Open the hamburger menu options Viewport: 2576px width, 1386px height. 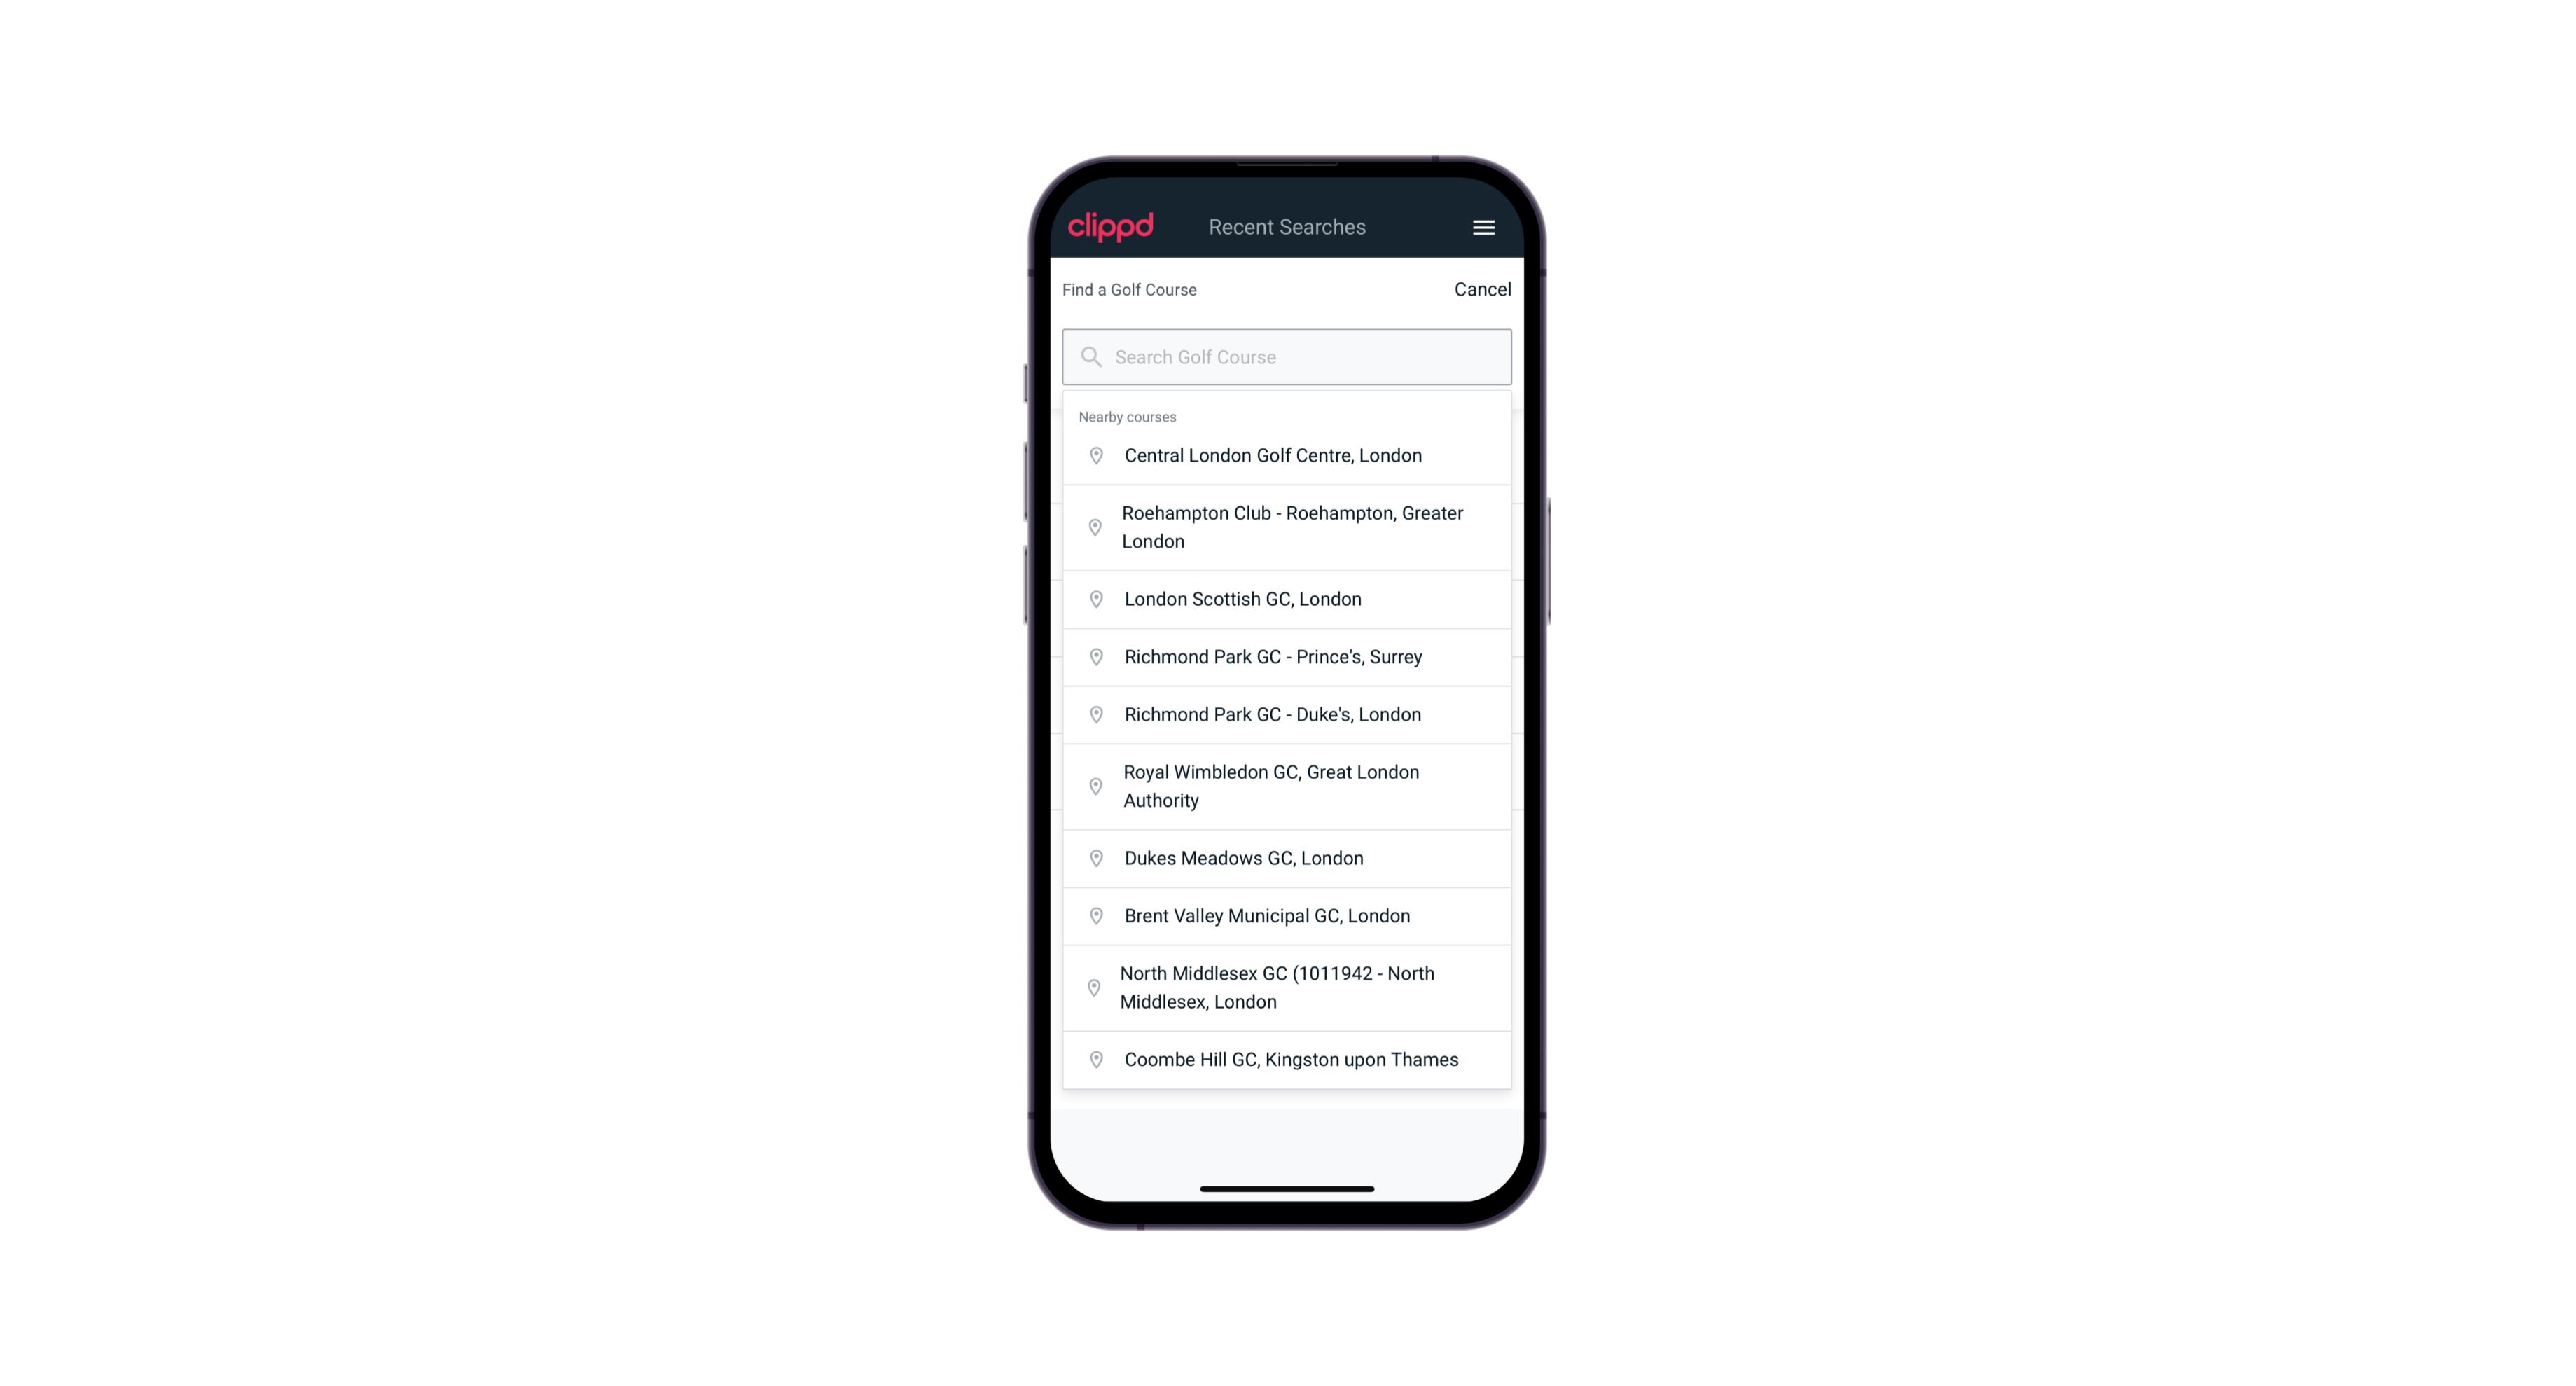(1483, 226)
